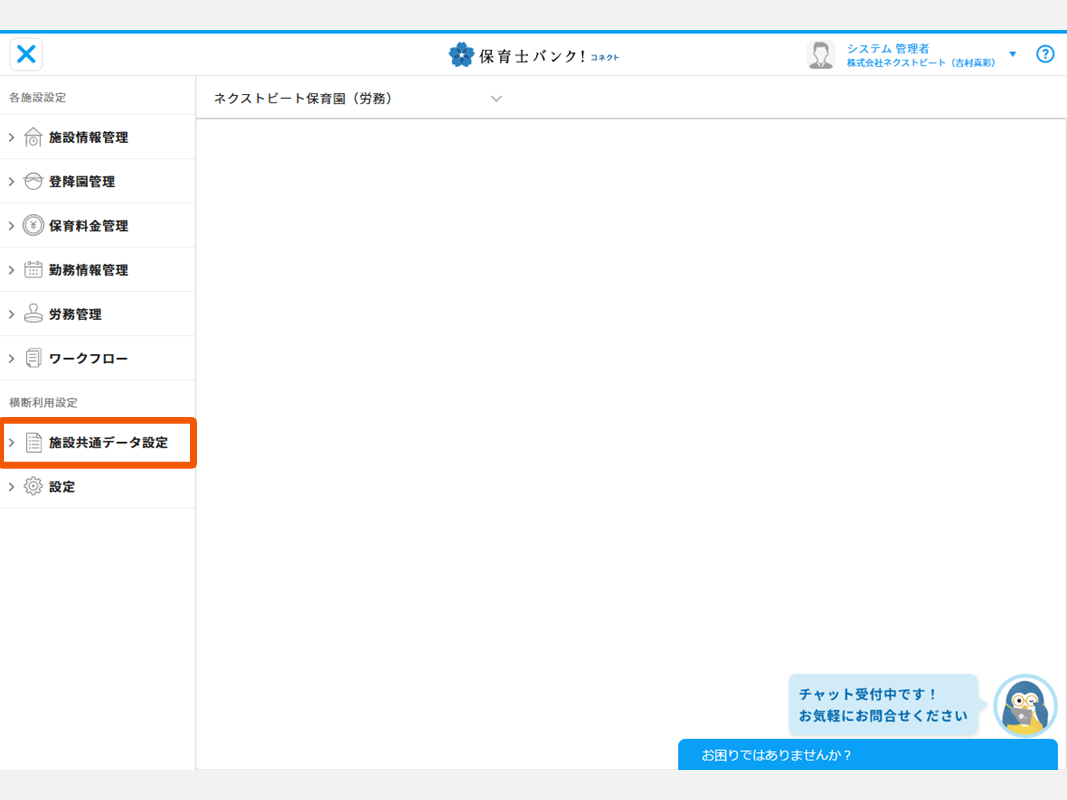This screenshot has width=1067, height=800.
Task: Click the 保育士バンク logo
Action: tap(533, 55)
